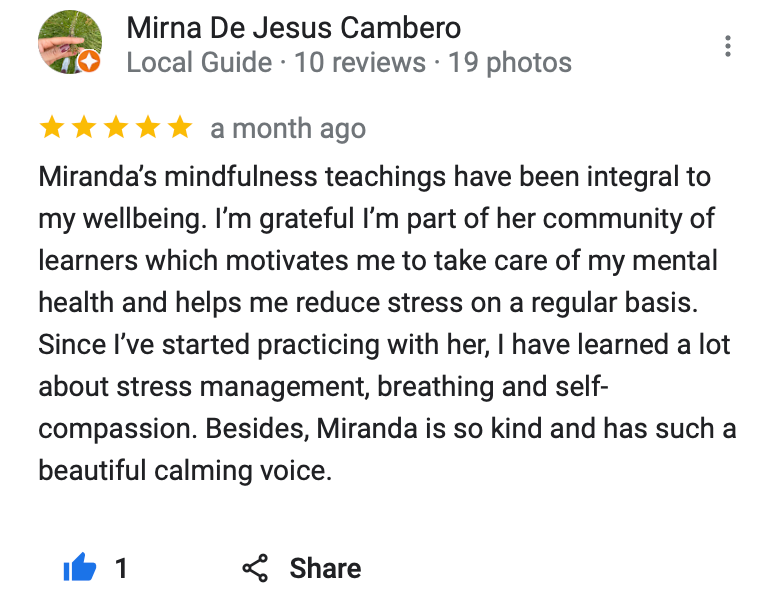
Task: Click the thumbs-up like icon
Action: [x=79, y=569]
